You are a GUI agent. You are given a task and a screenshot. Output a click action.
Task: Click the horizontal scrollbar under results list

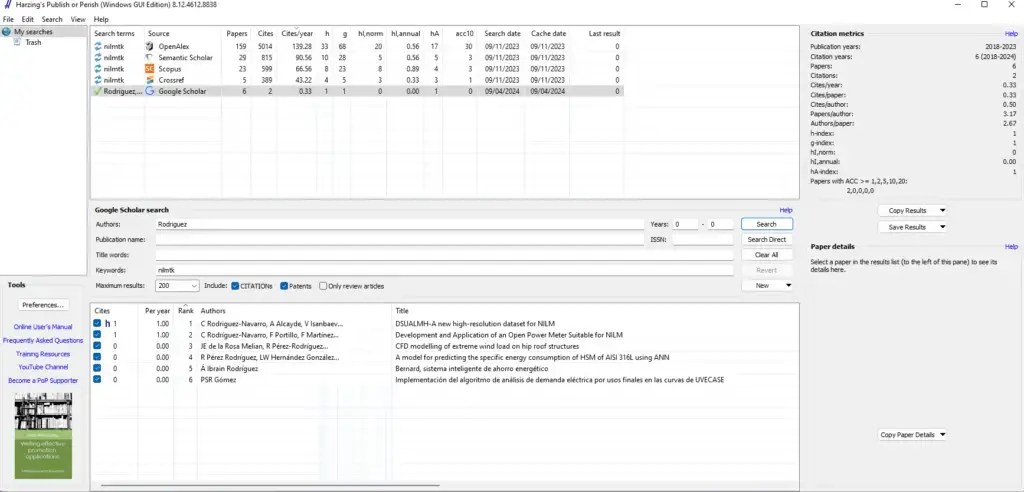(x=300, y=487)
